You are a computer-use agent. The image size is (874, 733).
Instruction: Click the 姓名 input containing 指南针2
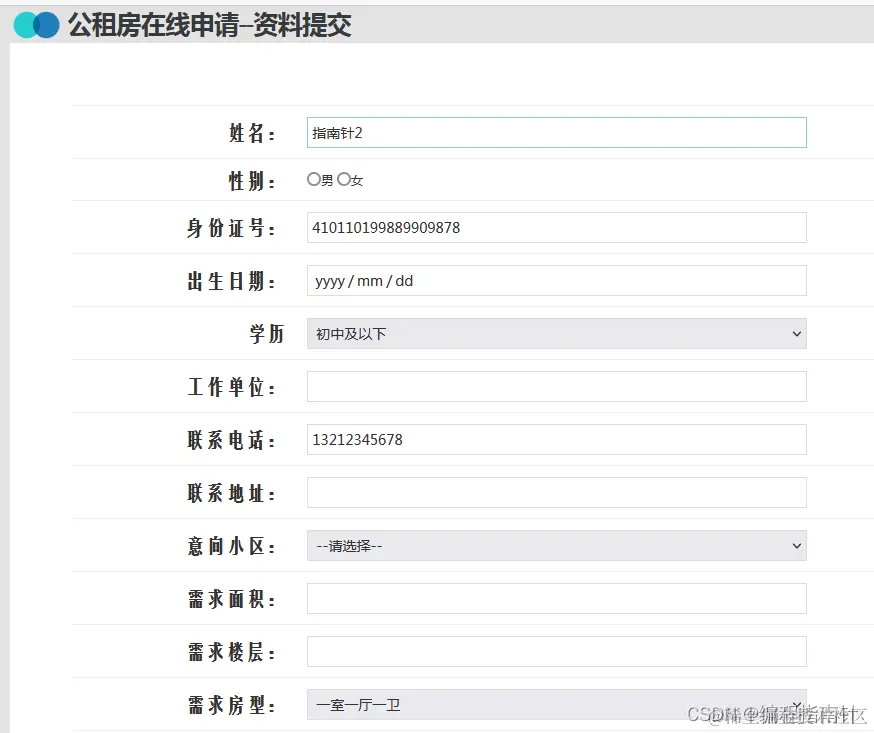(556, 133)
